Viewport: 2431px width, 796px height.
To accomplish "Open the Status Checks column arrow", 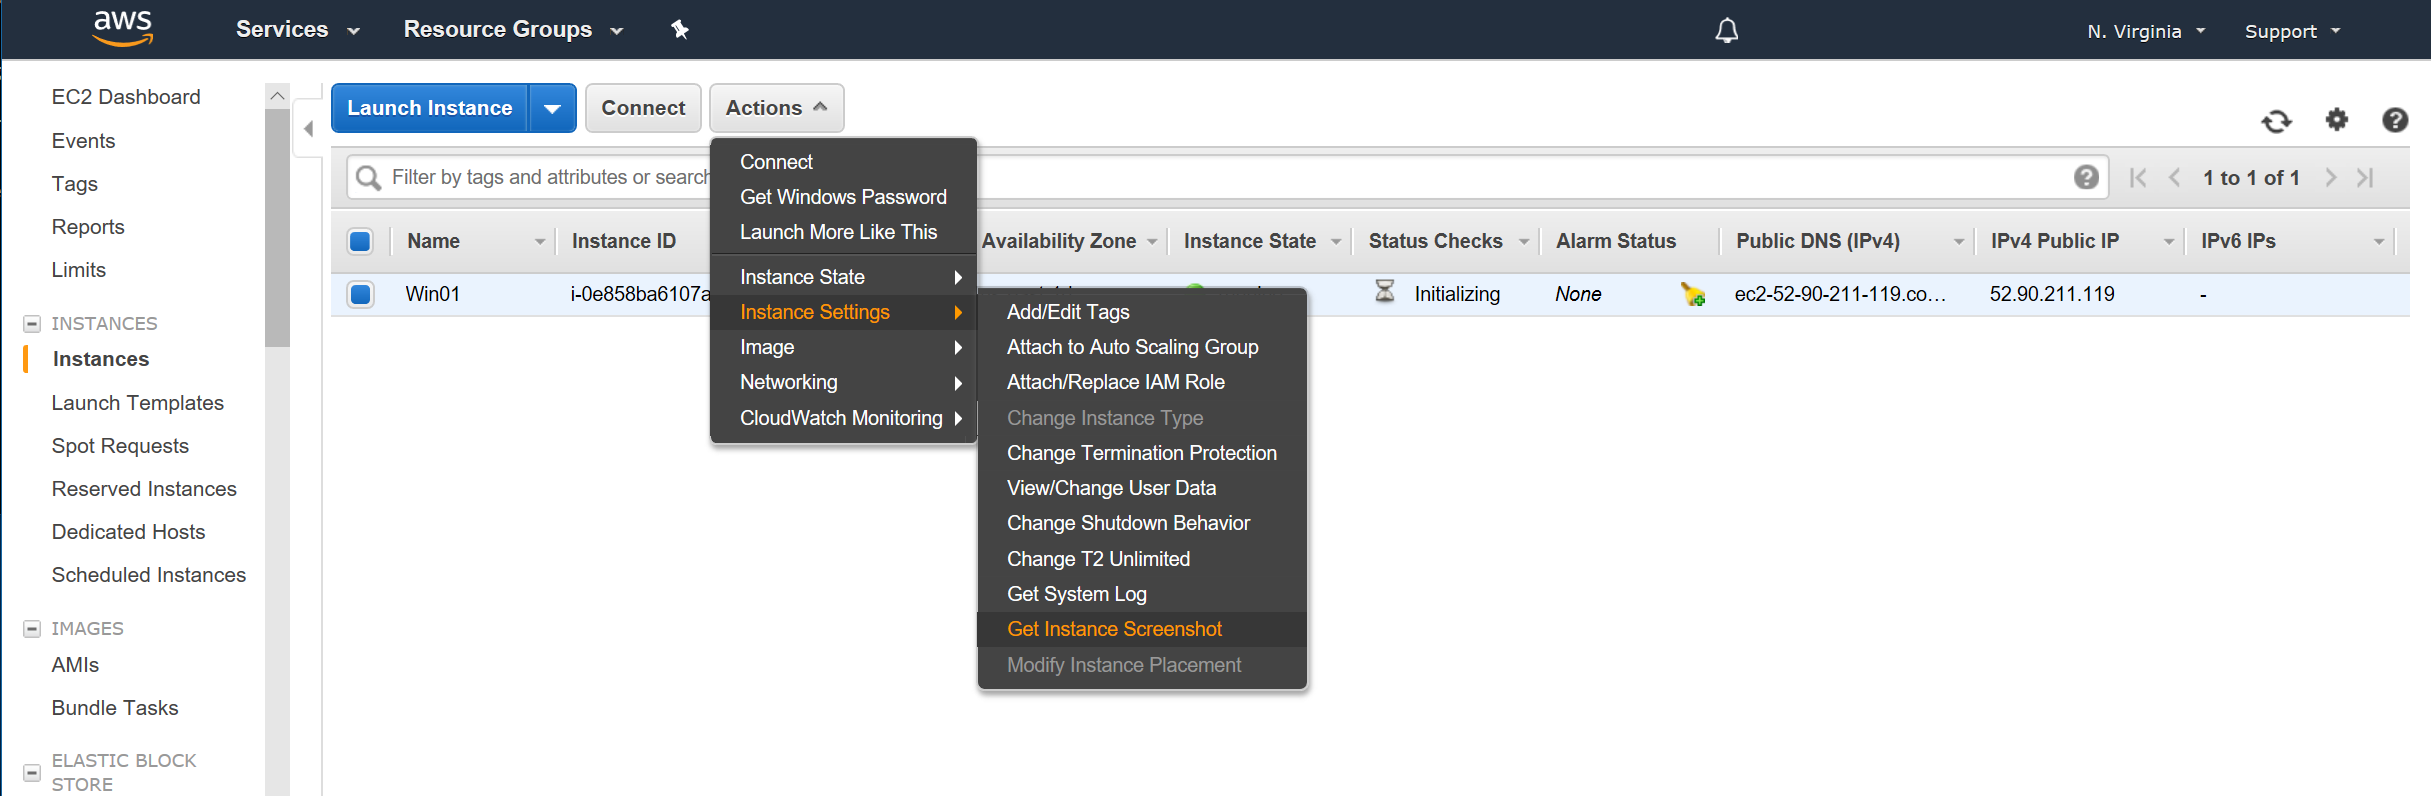I will pos(1524,242).
